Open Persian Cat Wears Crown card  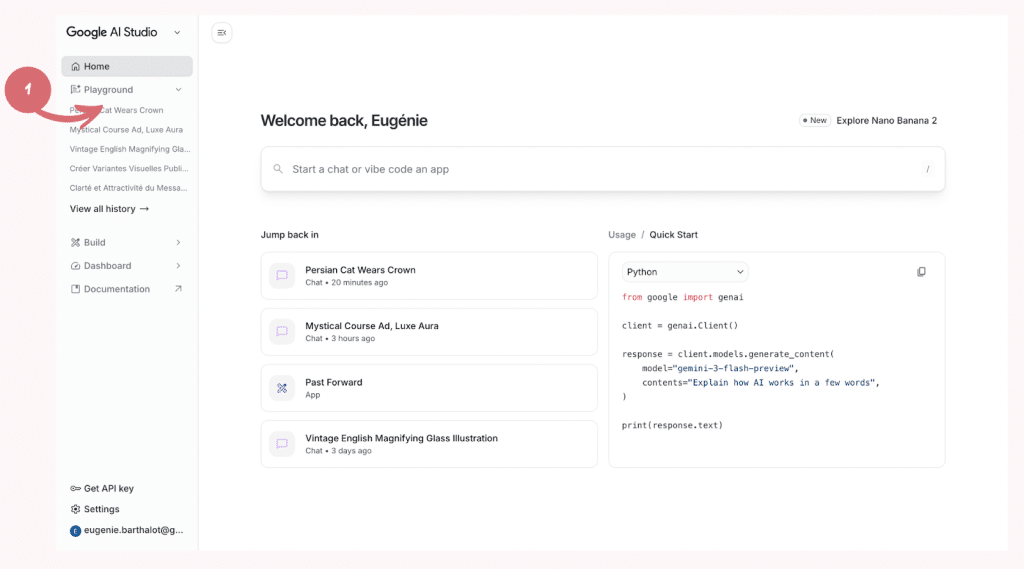pos(429,276)
